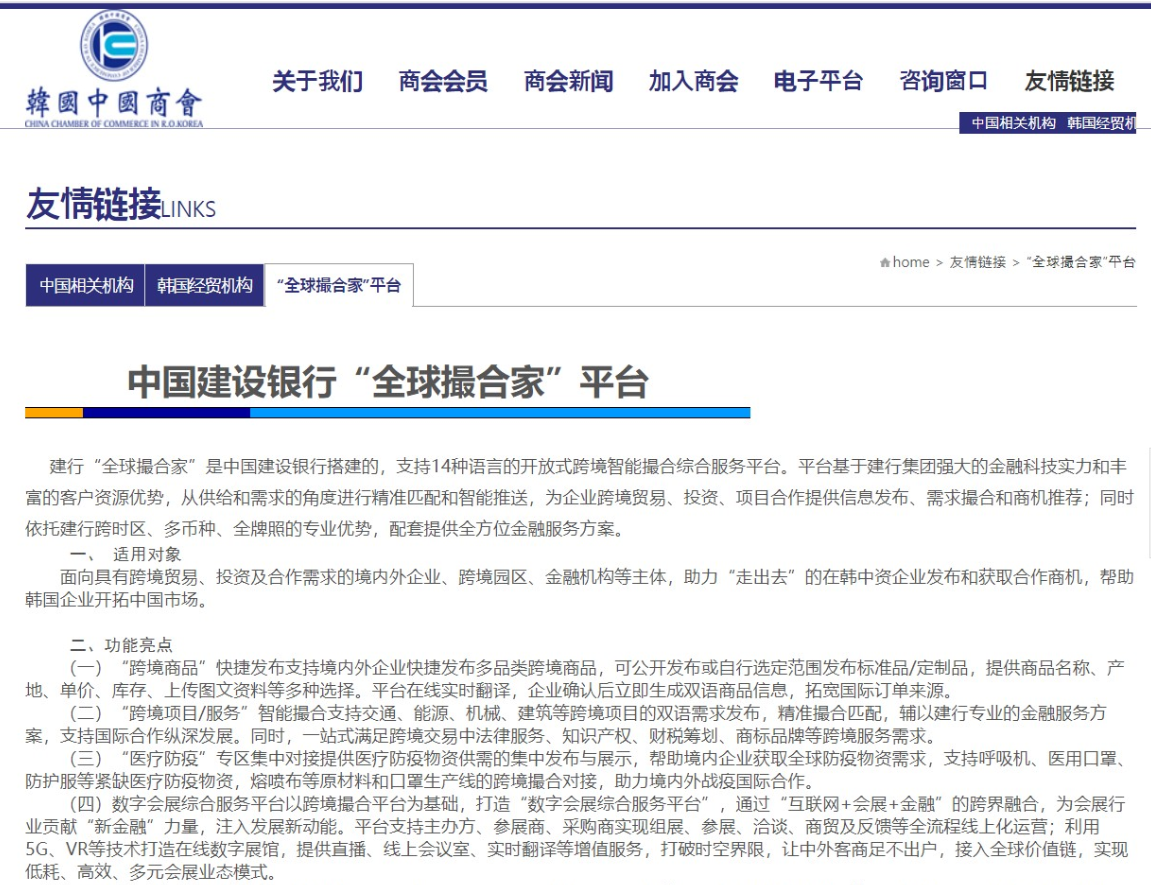Screen dimensions: 1151x885
Task: Click 友情链接 in the breadcrumb trail
Action: point(978,262)
